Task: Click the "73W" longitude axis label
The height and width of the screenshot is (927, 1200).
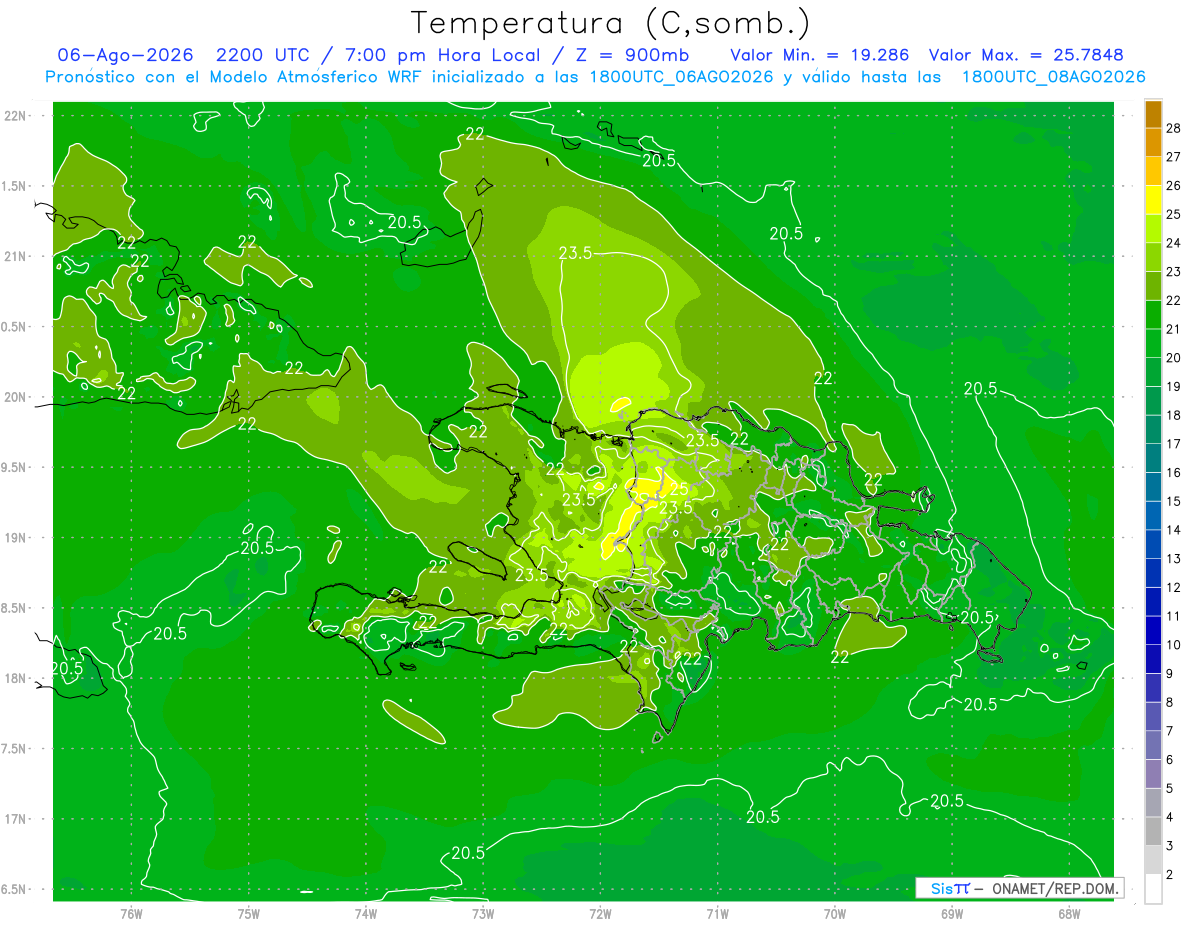Action: click(483, 914)
